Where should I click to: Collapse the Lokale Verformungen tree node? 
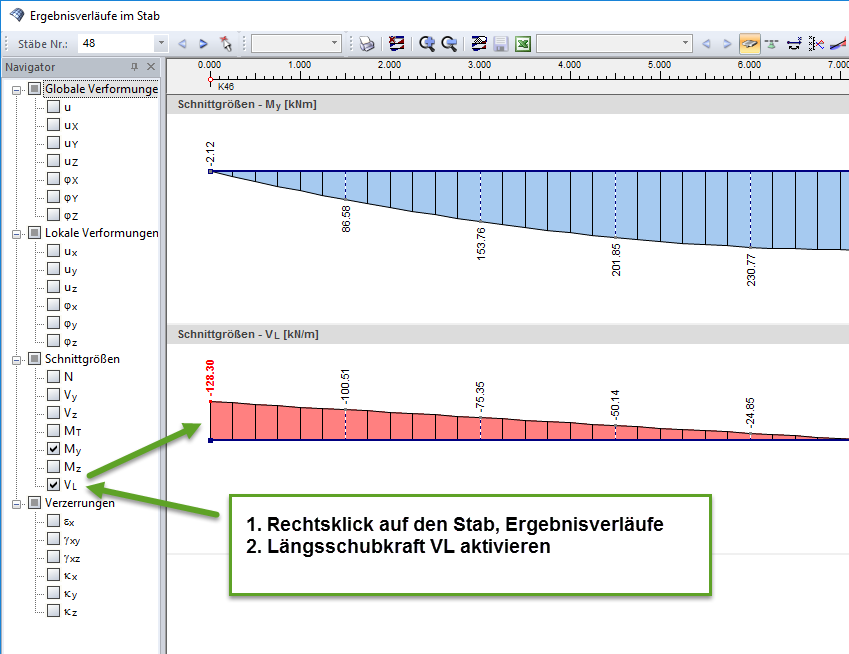tap(17, 234)
